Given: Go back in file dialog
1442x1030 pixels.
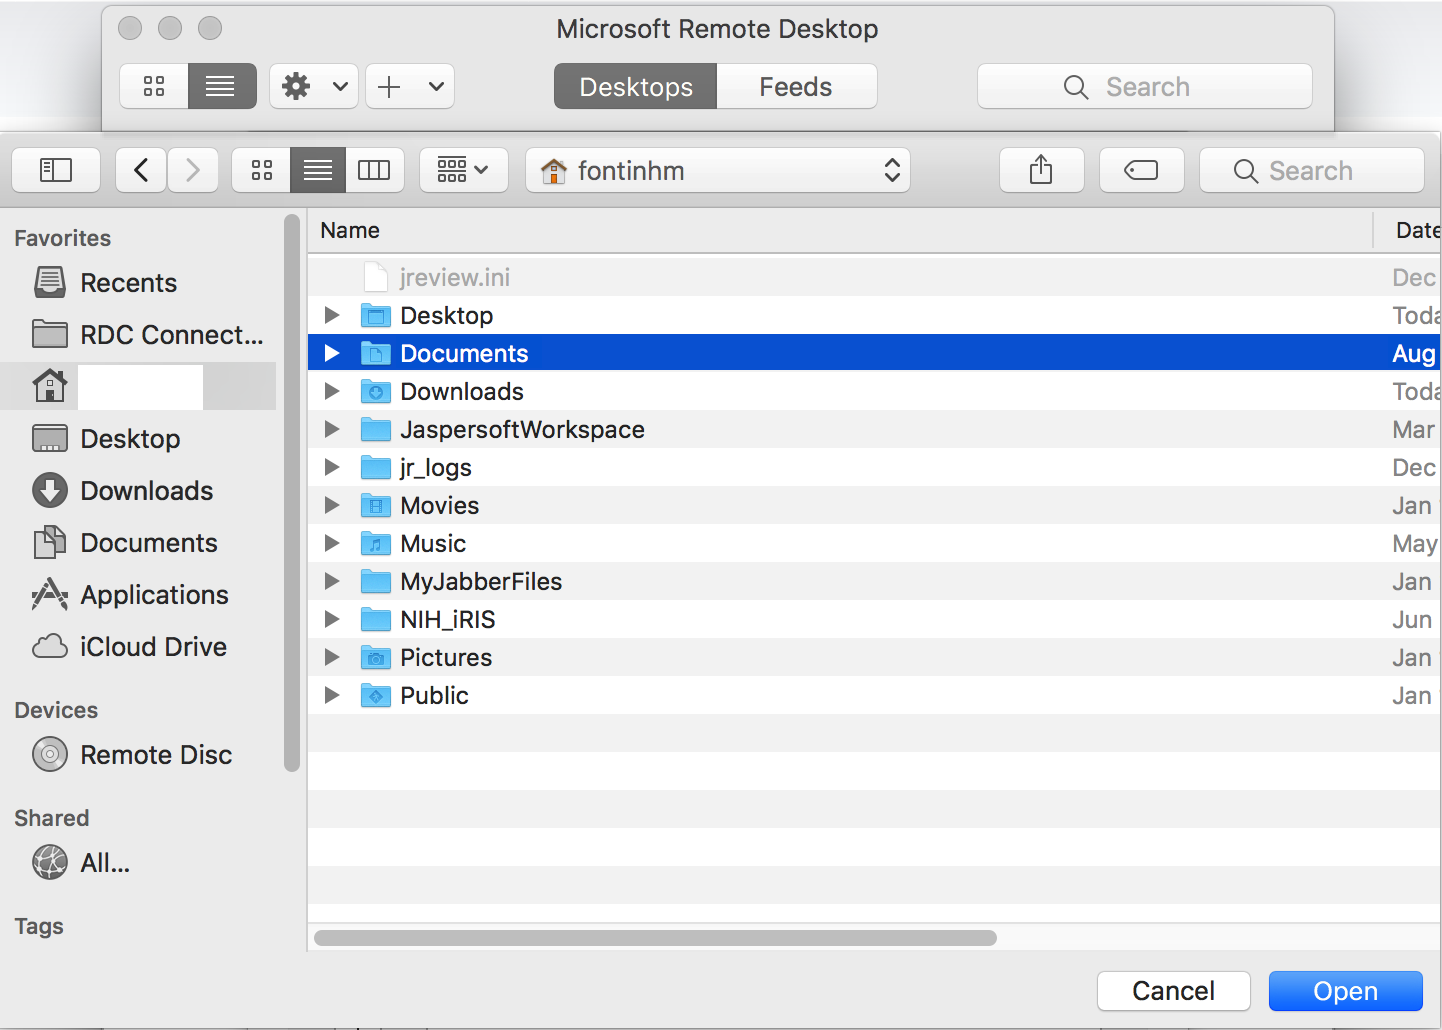Looking at the screenshot, I should pyautogui.click(x=141, y=170).
